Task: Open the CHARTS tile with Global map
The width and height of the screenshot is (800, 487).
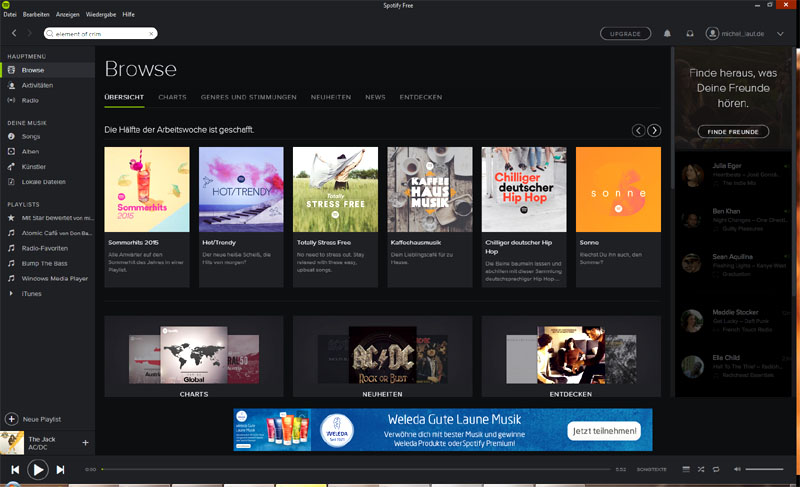Action: [194, 356]
